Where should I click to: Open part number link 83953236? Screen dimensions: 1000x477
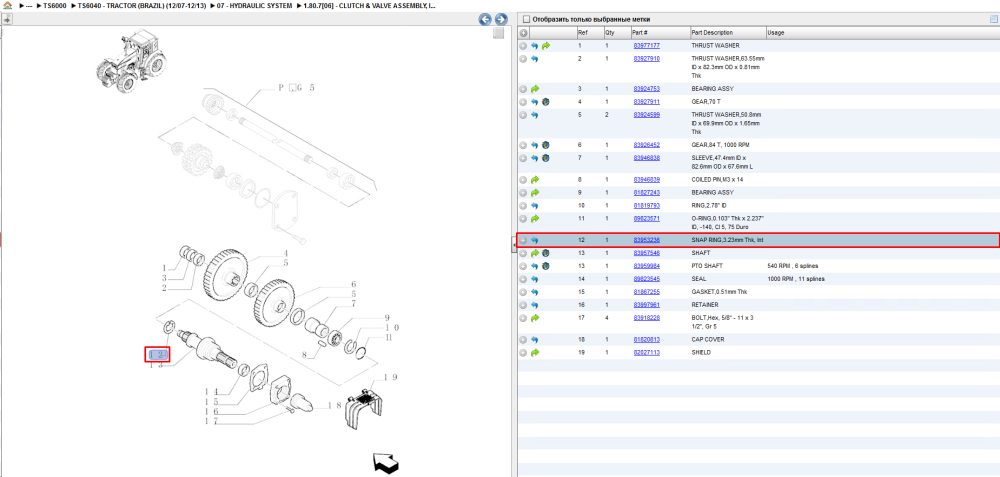coord(646,240)
